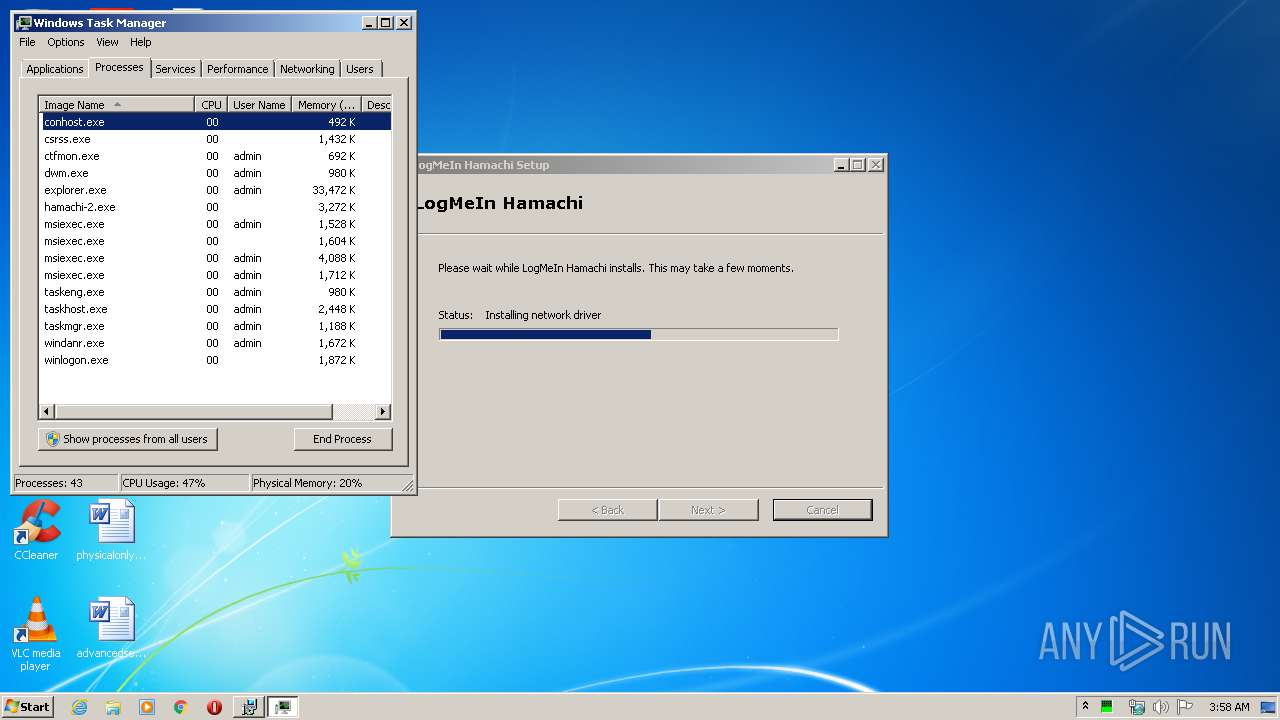Image resolution: width=1280 pixels, height=720 pixels.
Task: Select the windanr.exe process
Action: coord(215,343)
